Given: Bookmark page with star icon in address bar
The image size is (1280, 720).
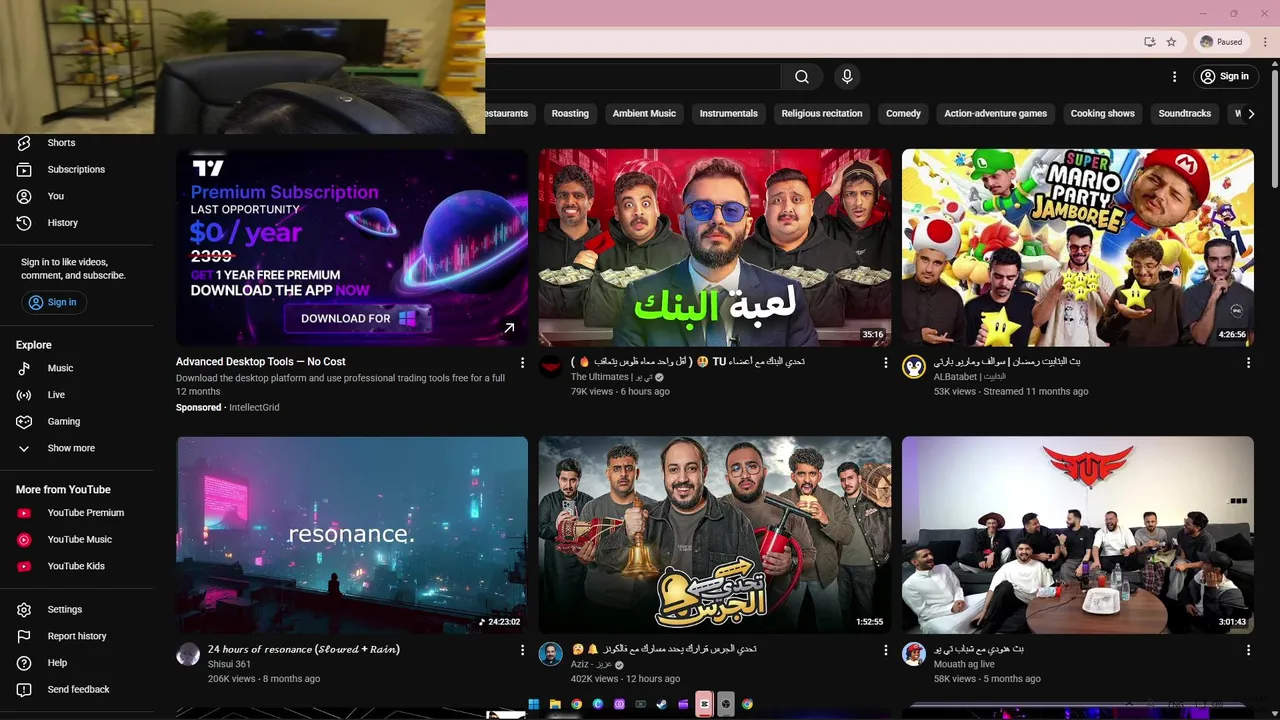Looking at the screenshot, I should click(x=1171, y=42).
